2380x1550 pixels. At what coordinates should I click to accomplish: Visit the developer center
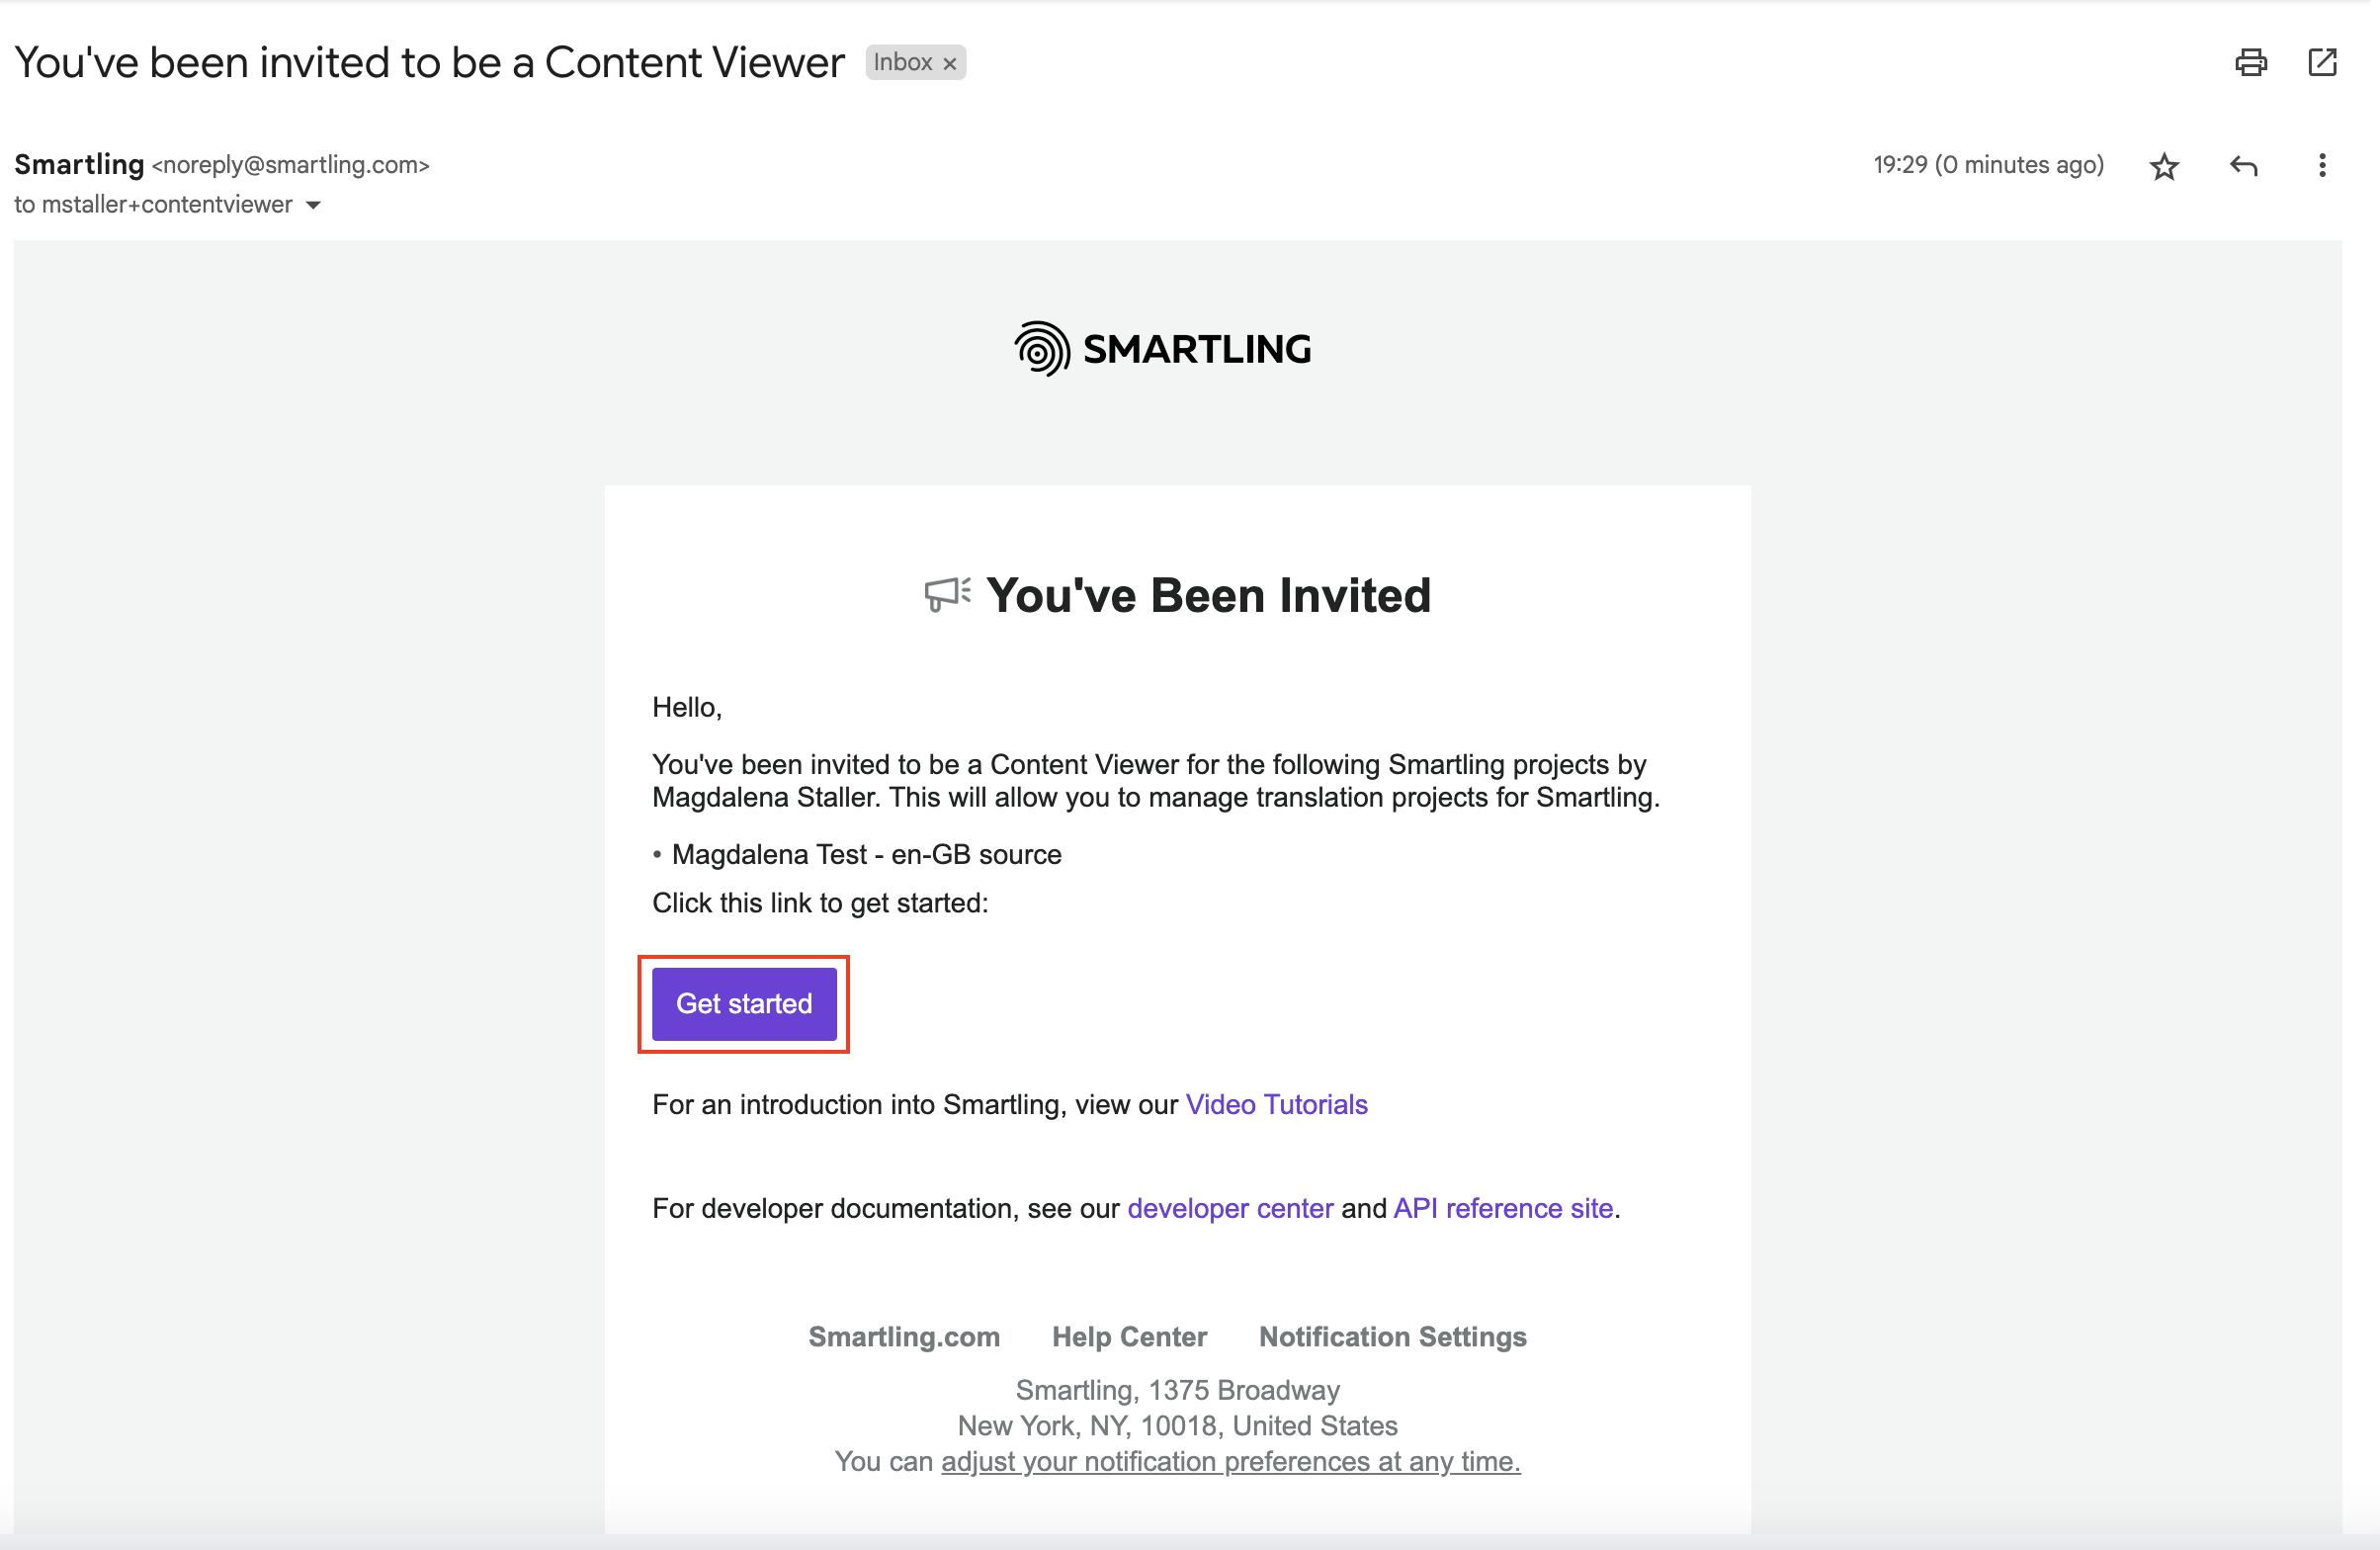click(x=1229, y=1208)
